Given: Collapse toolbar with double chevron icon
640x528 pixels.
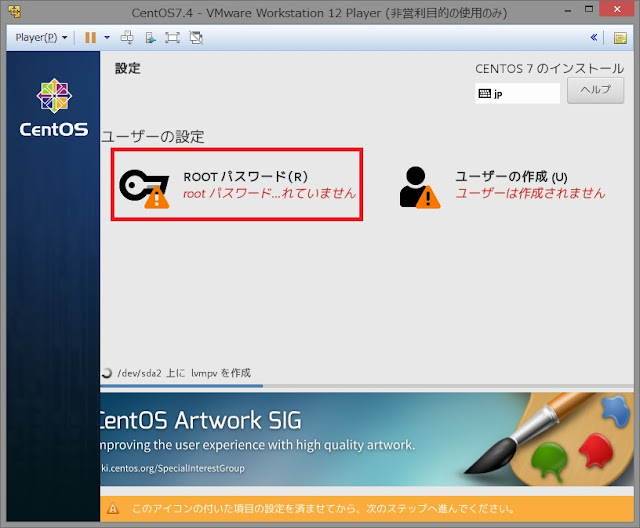Looking at the screenshot, I should tap(594, 38).
